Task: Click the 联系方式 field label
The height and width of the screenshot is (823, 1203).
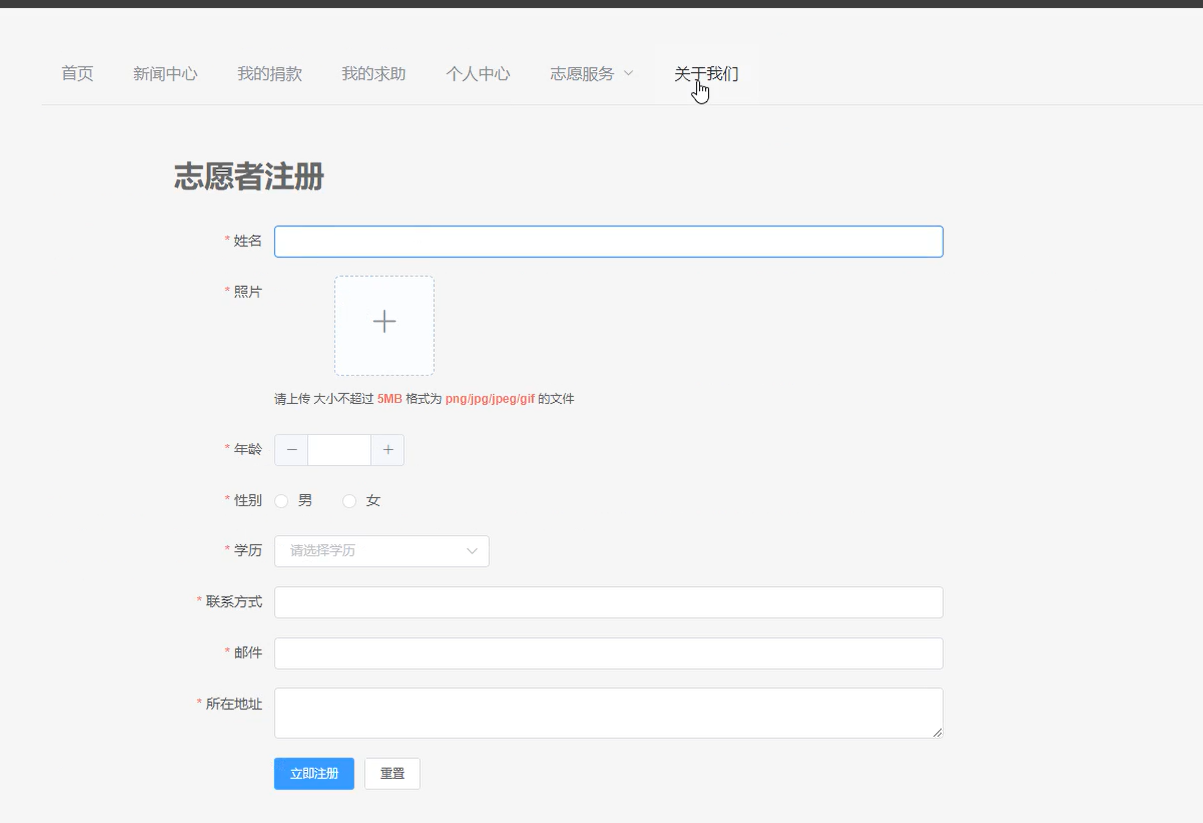Action: click(234, 602)
